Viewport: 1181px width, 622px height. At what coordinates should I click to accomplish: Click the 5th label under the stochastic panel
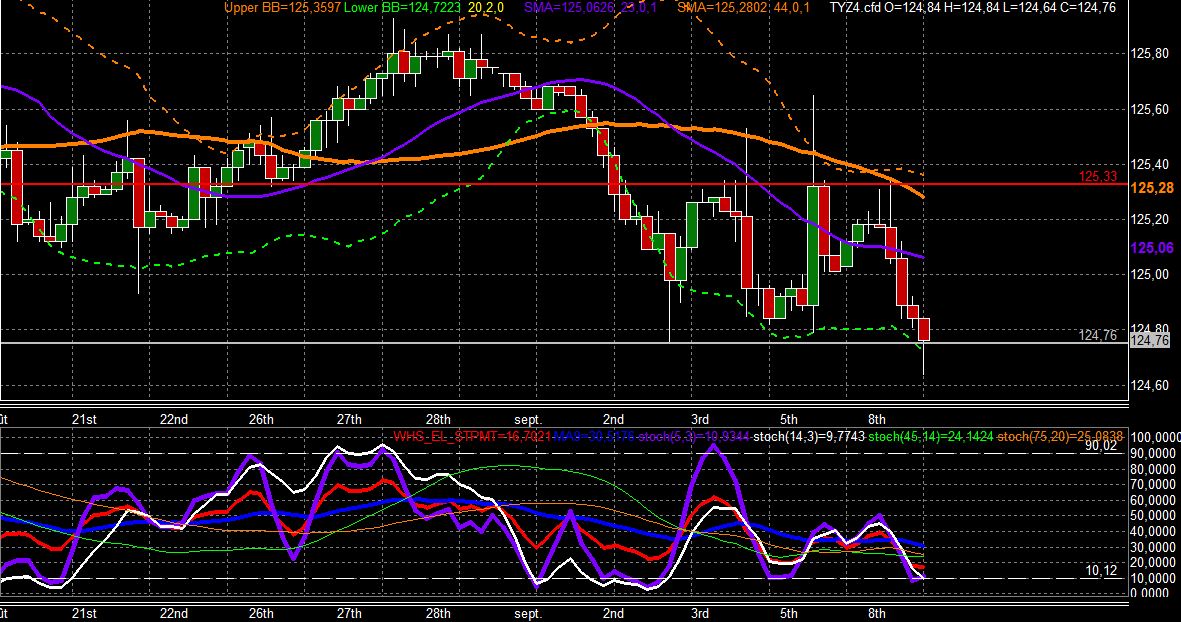click(789, 613)
